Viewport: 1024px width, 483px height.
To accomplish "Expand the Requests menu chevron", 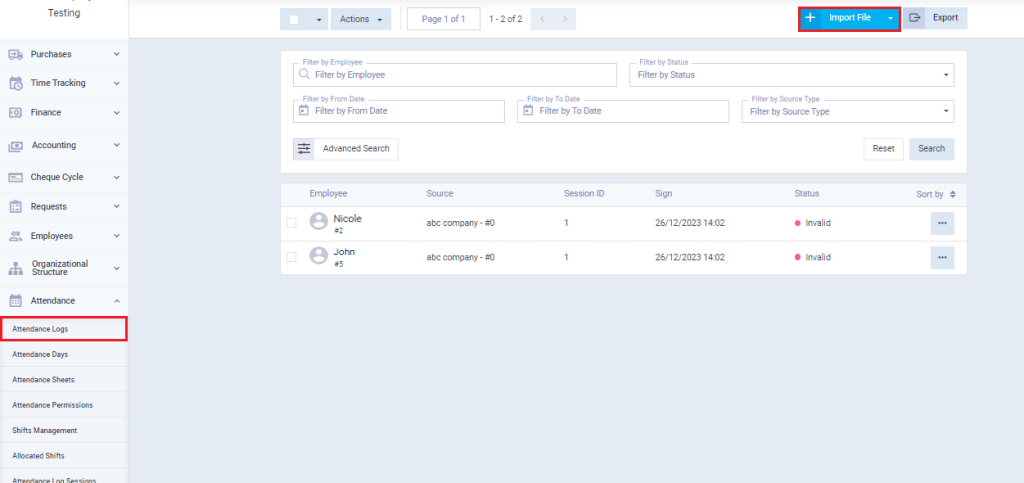I will [116, 207].
